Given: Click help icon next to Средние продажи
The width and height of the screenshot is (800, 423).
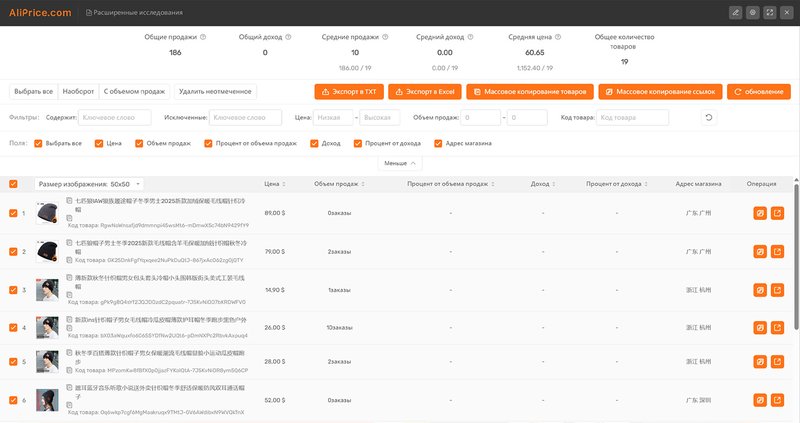Looking at the screenshot, I should pyautogui.click(x=385, y=37).
